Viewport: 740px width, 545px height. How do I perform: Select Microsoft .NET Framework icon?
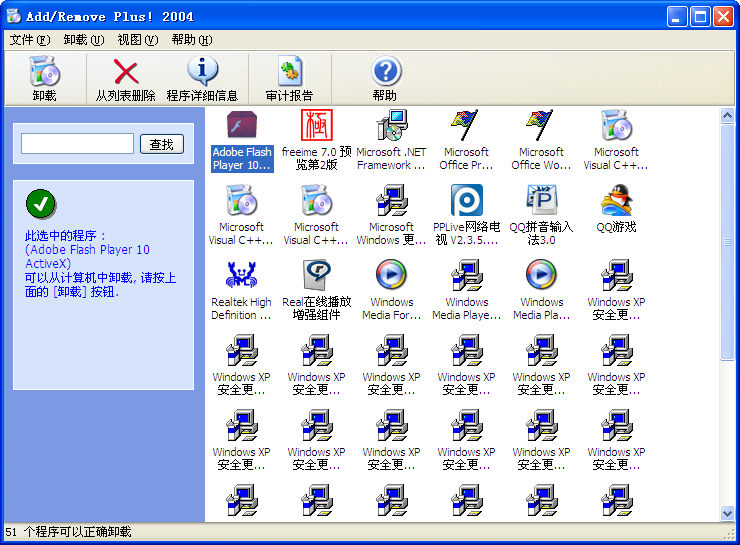point(391,128)
